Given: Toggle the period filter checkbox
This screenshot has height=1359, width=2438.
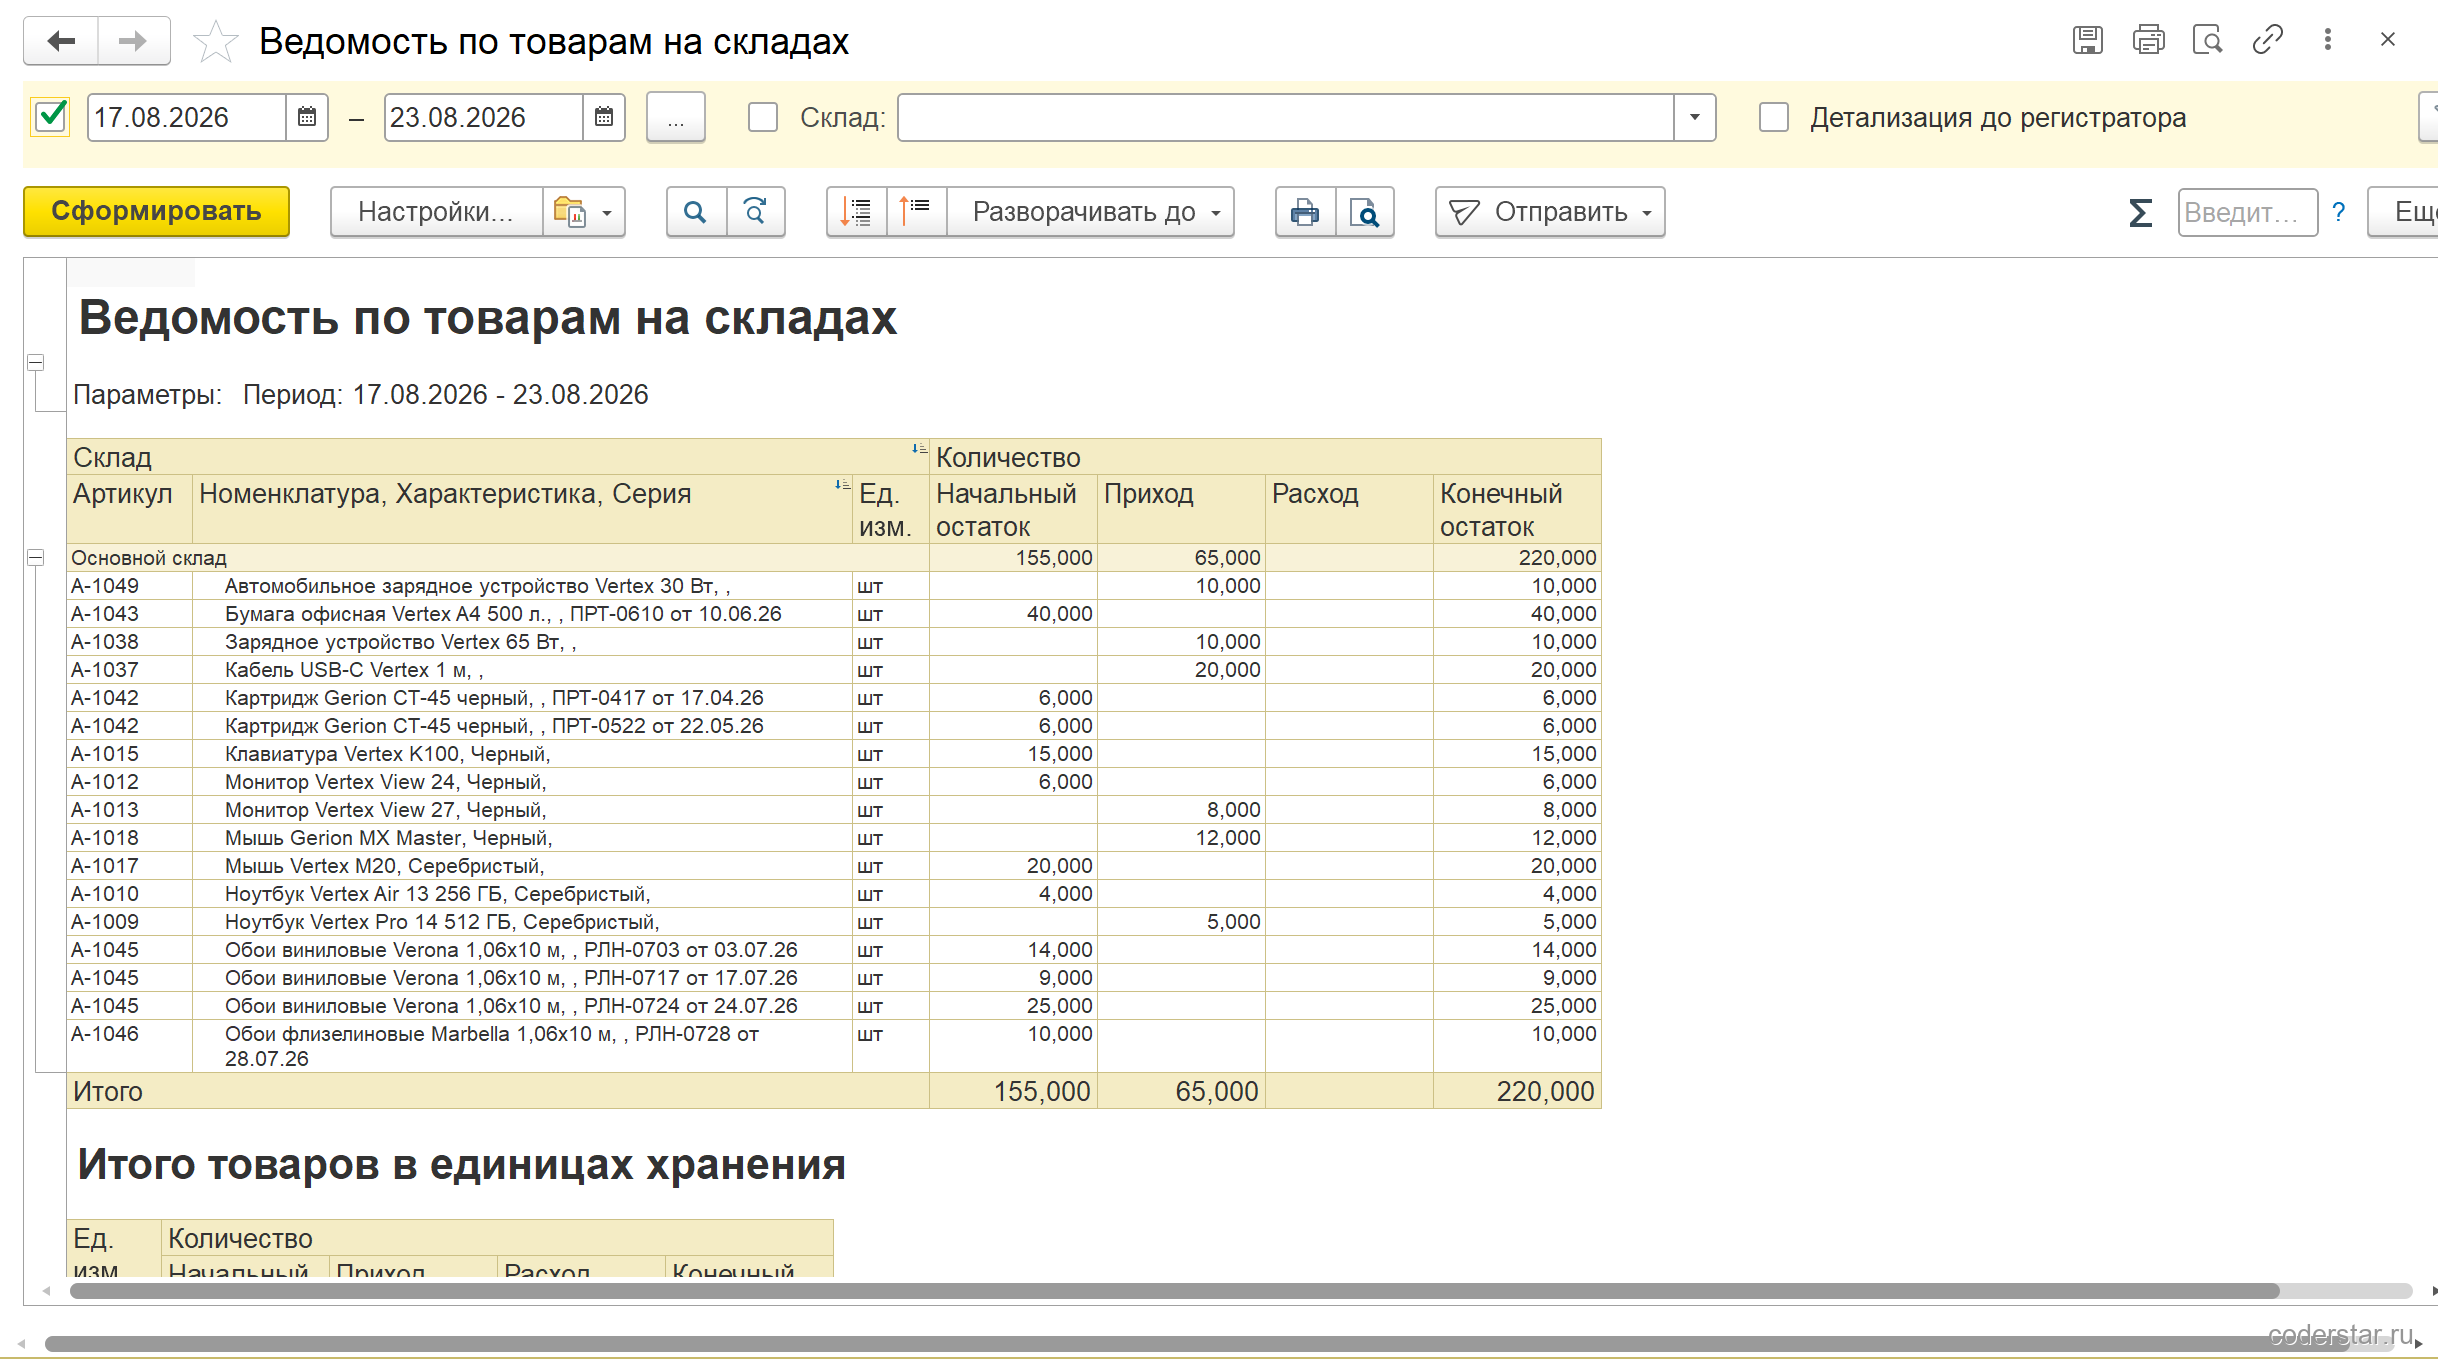Looking at the screenshot, I should click(51, 117).
